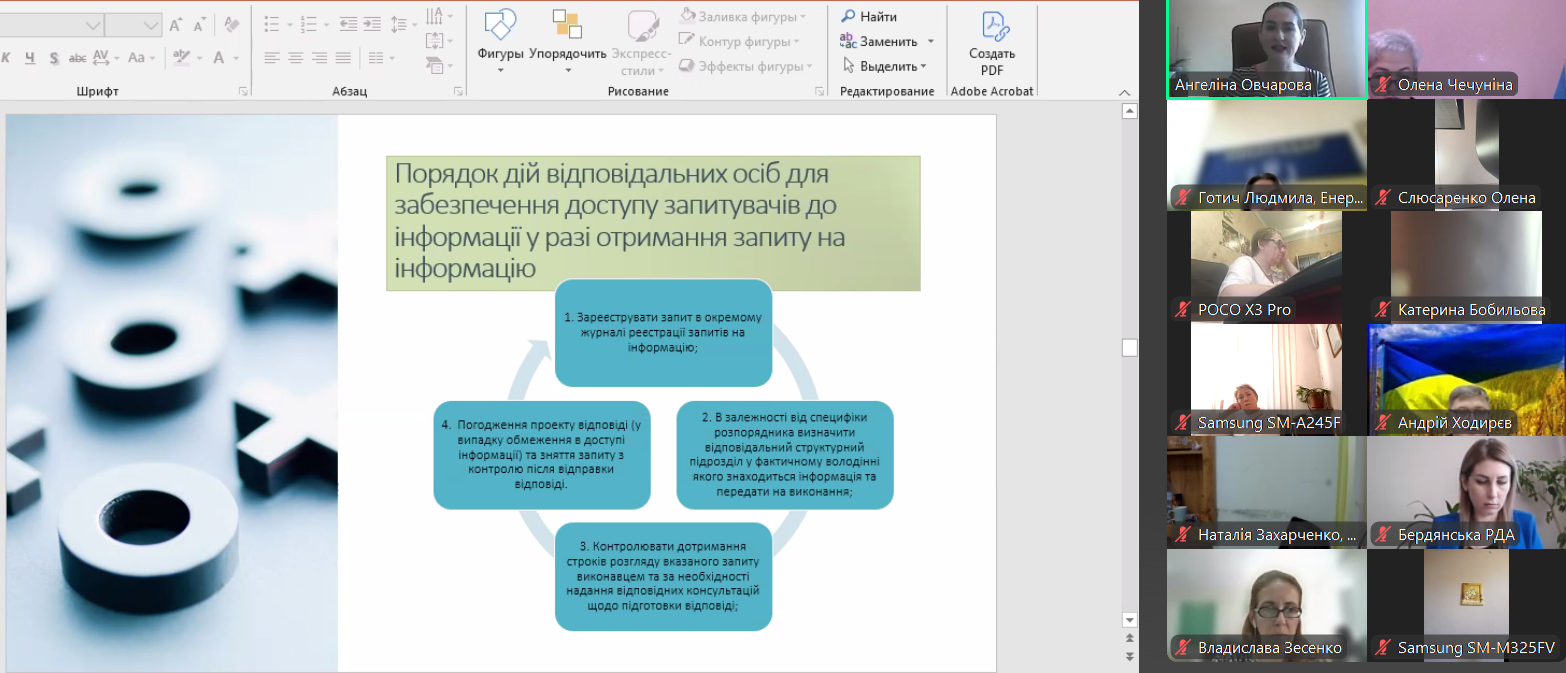Click the clear formatting eraser icon

[x=232, y=25]
